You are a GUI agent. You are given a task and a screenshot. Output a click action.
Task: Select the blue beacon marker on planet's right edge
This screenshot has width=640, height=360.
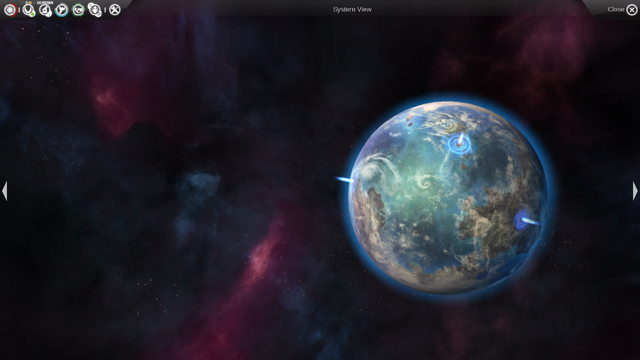click(x=526, y=220)
